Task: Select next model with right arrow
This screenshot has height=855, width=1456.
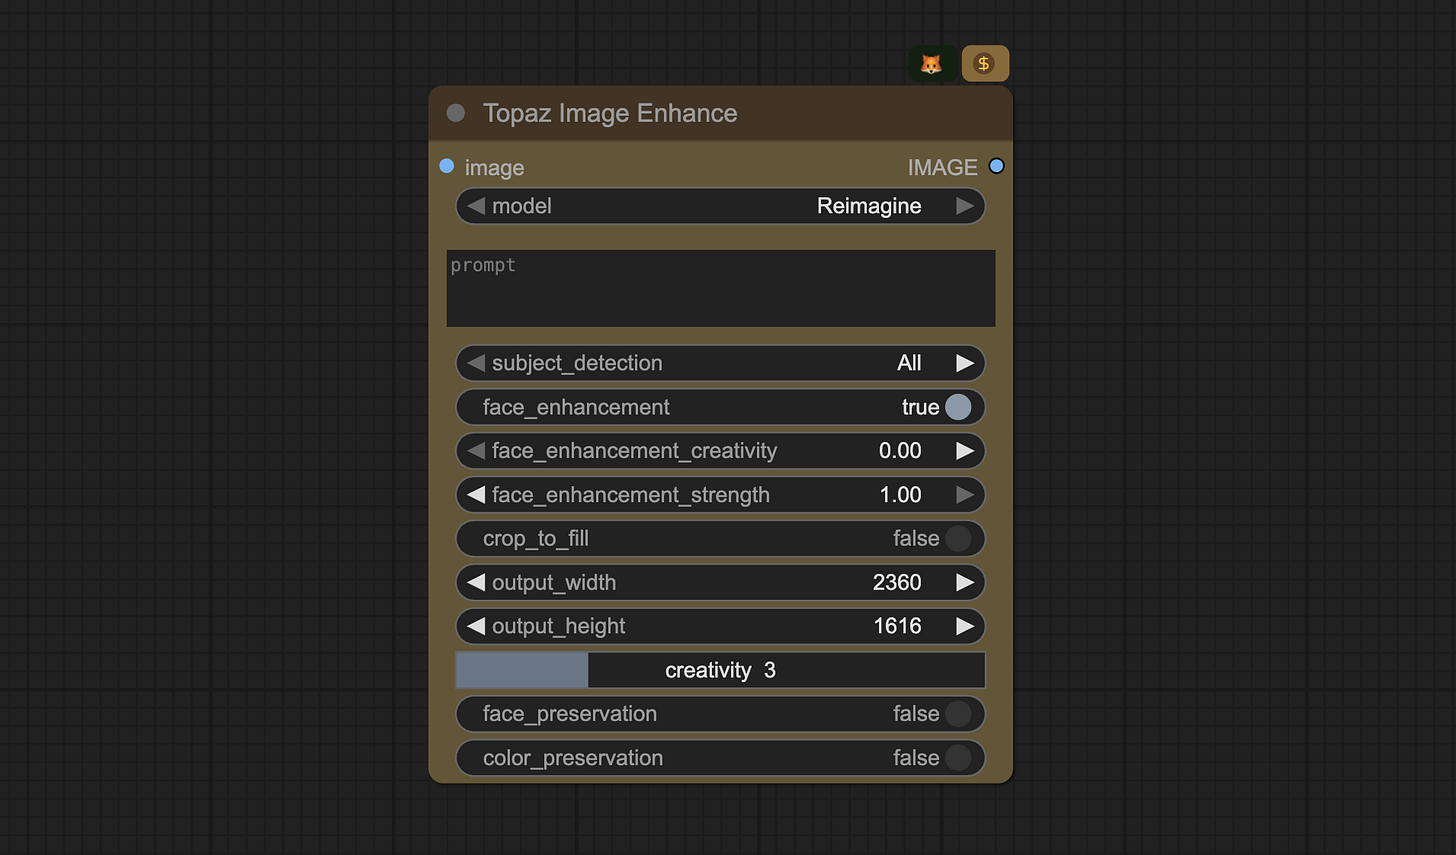Action: pyautogui.click(x=964, y=206)
